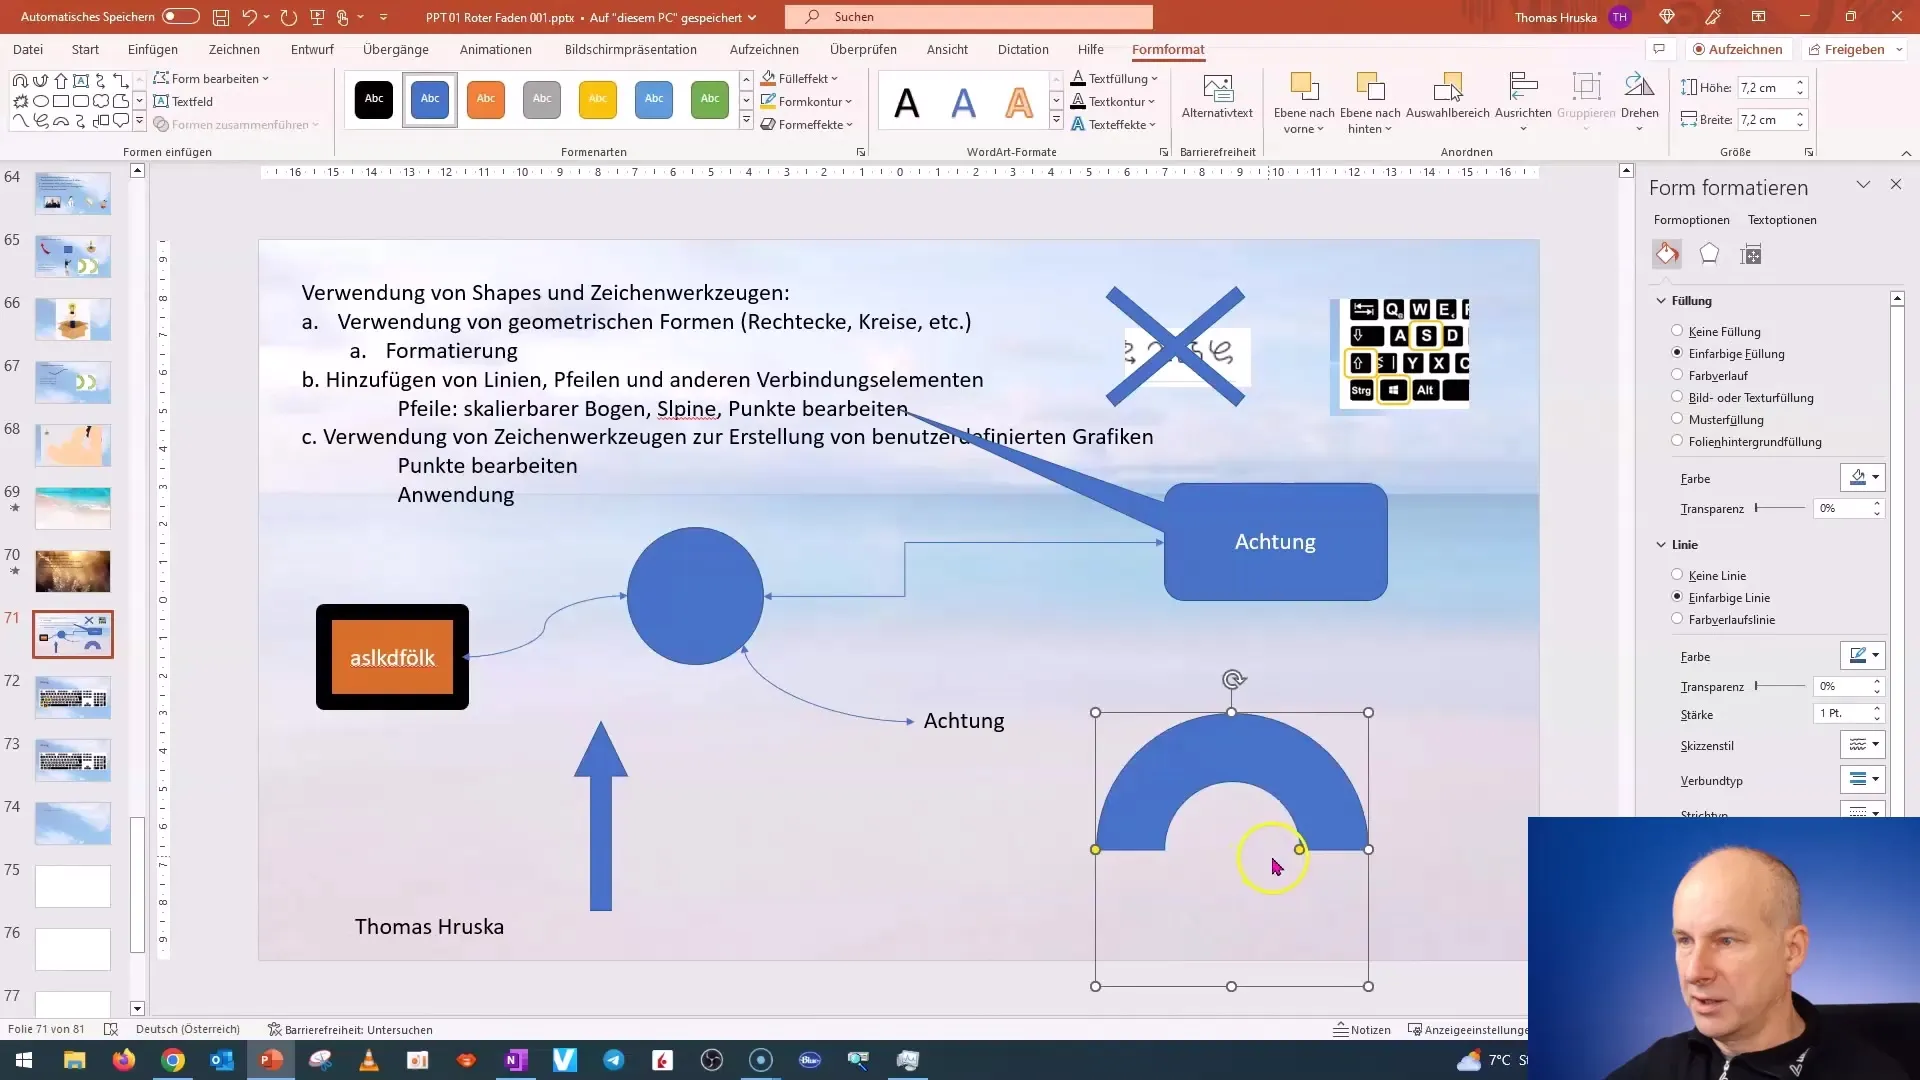Click the rotation handle above the arch shape
The height and width of the screenshot is (1080, 1920).
coord(1233,680)
